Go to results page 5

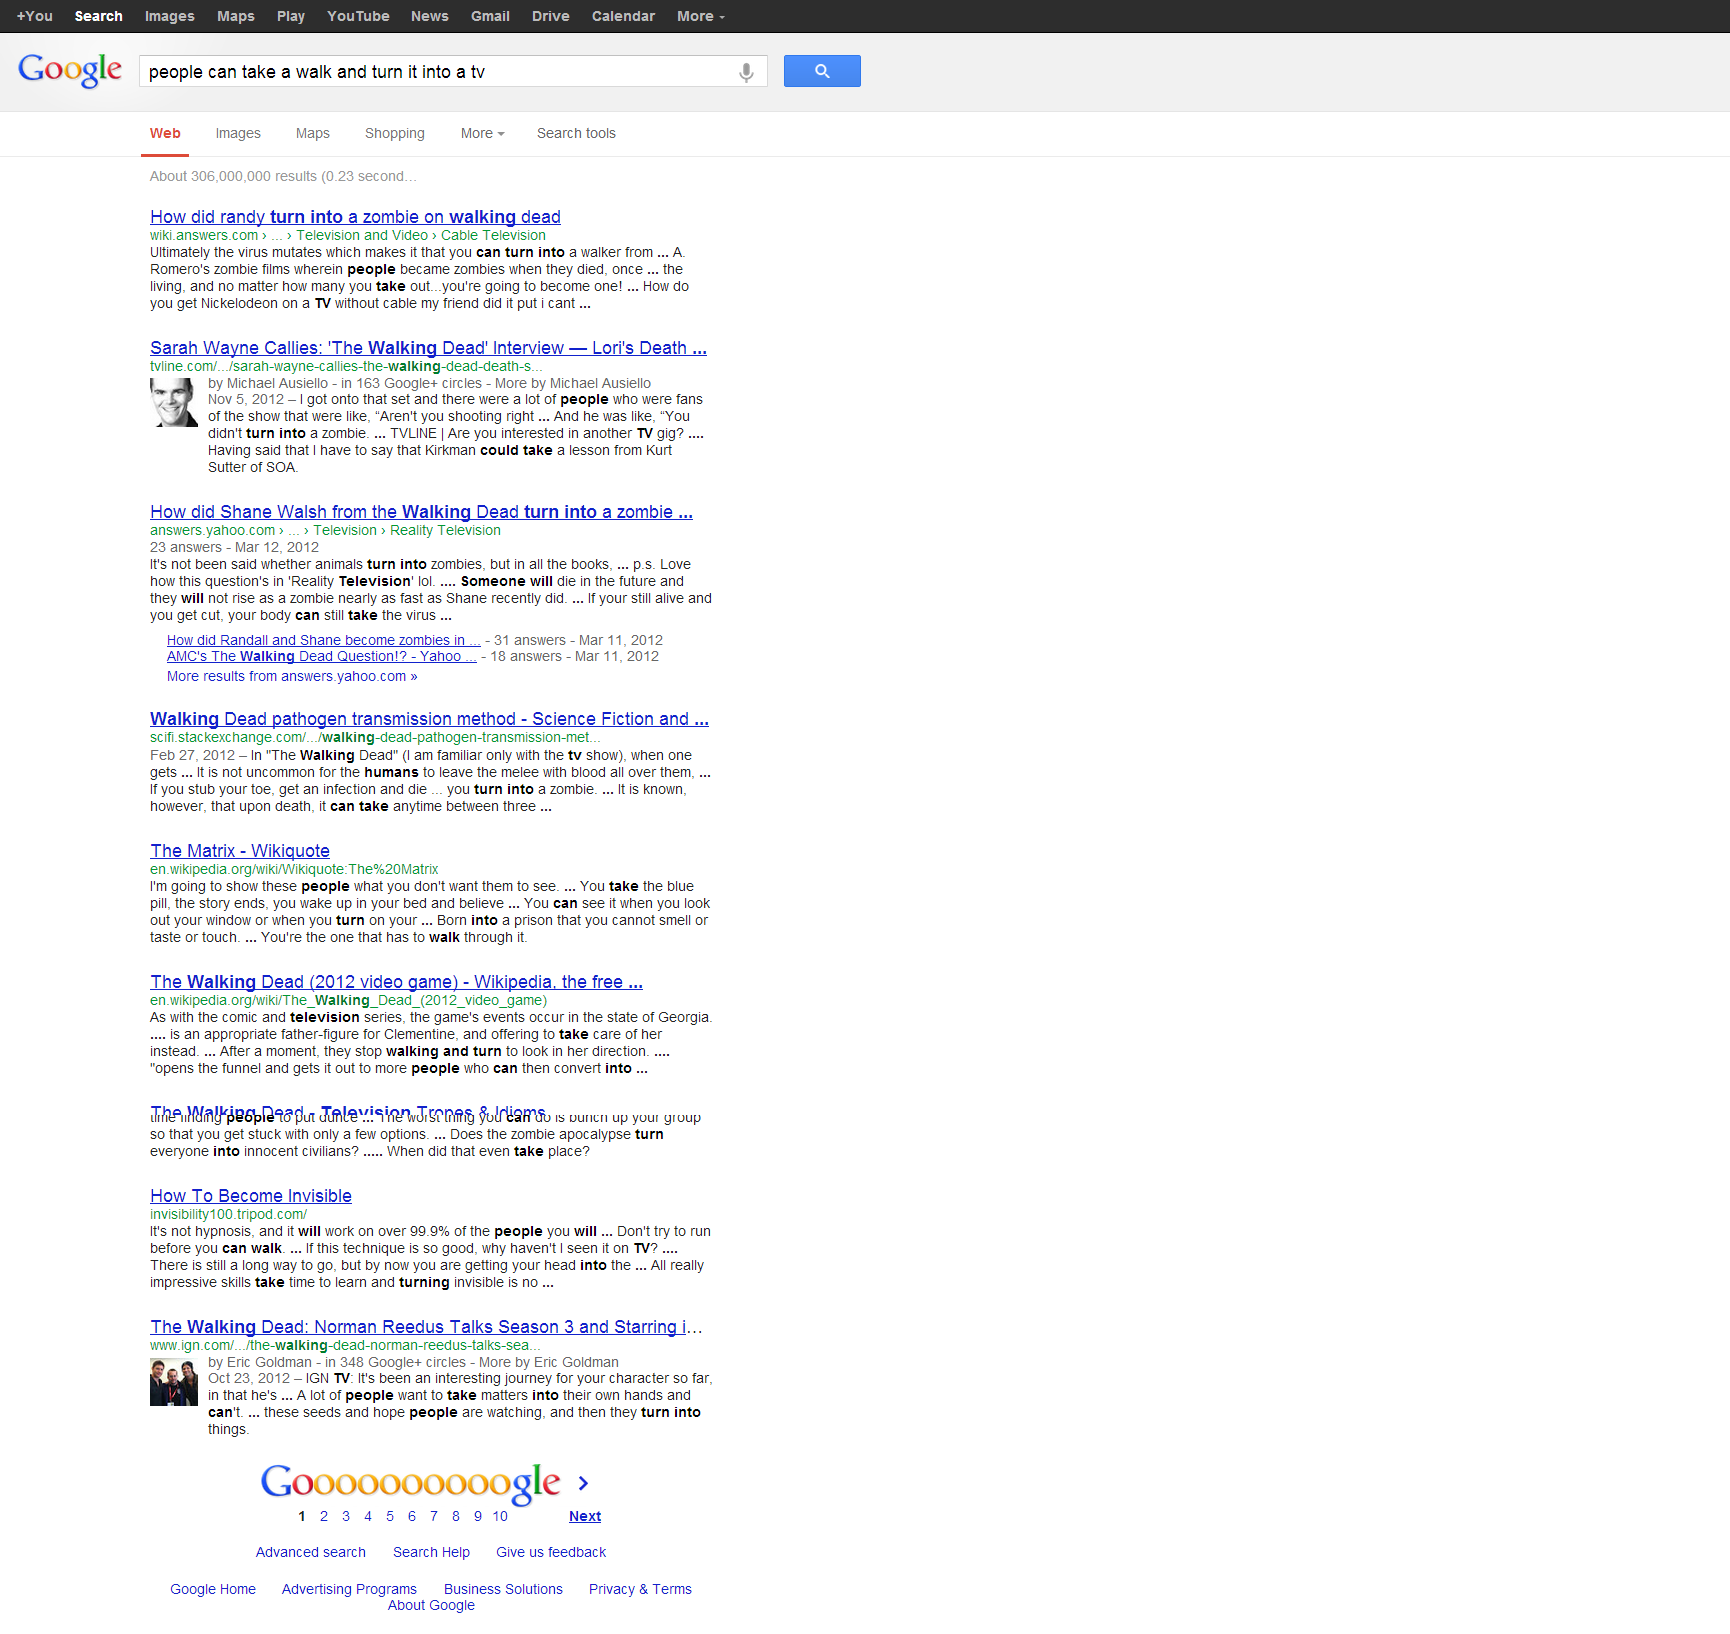click(390, 1516)
